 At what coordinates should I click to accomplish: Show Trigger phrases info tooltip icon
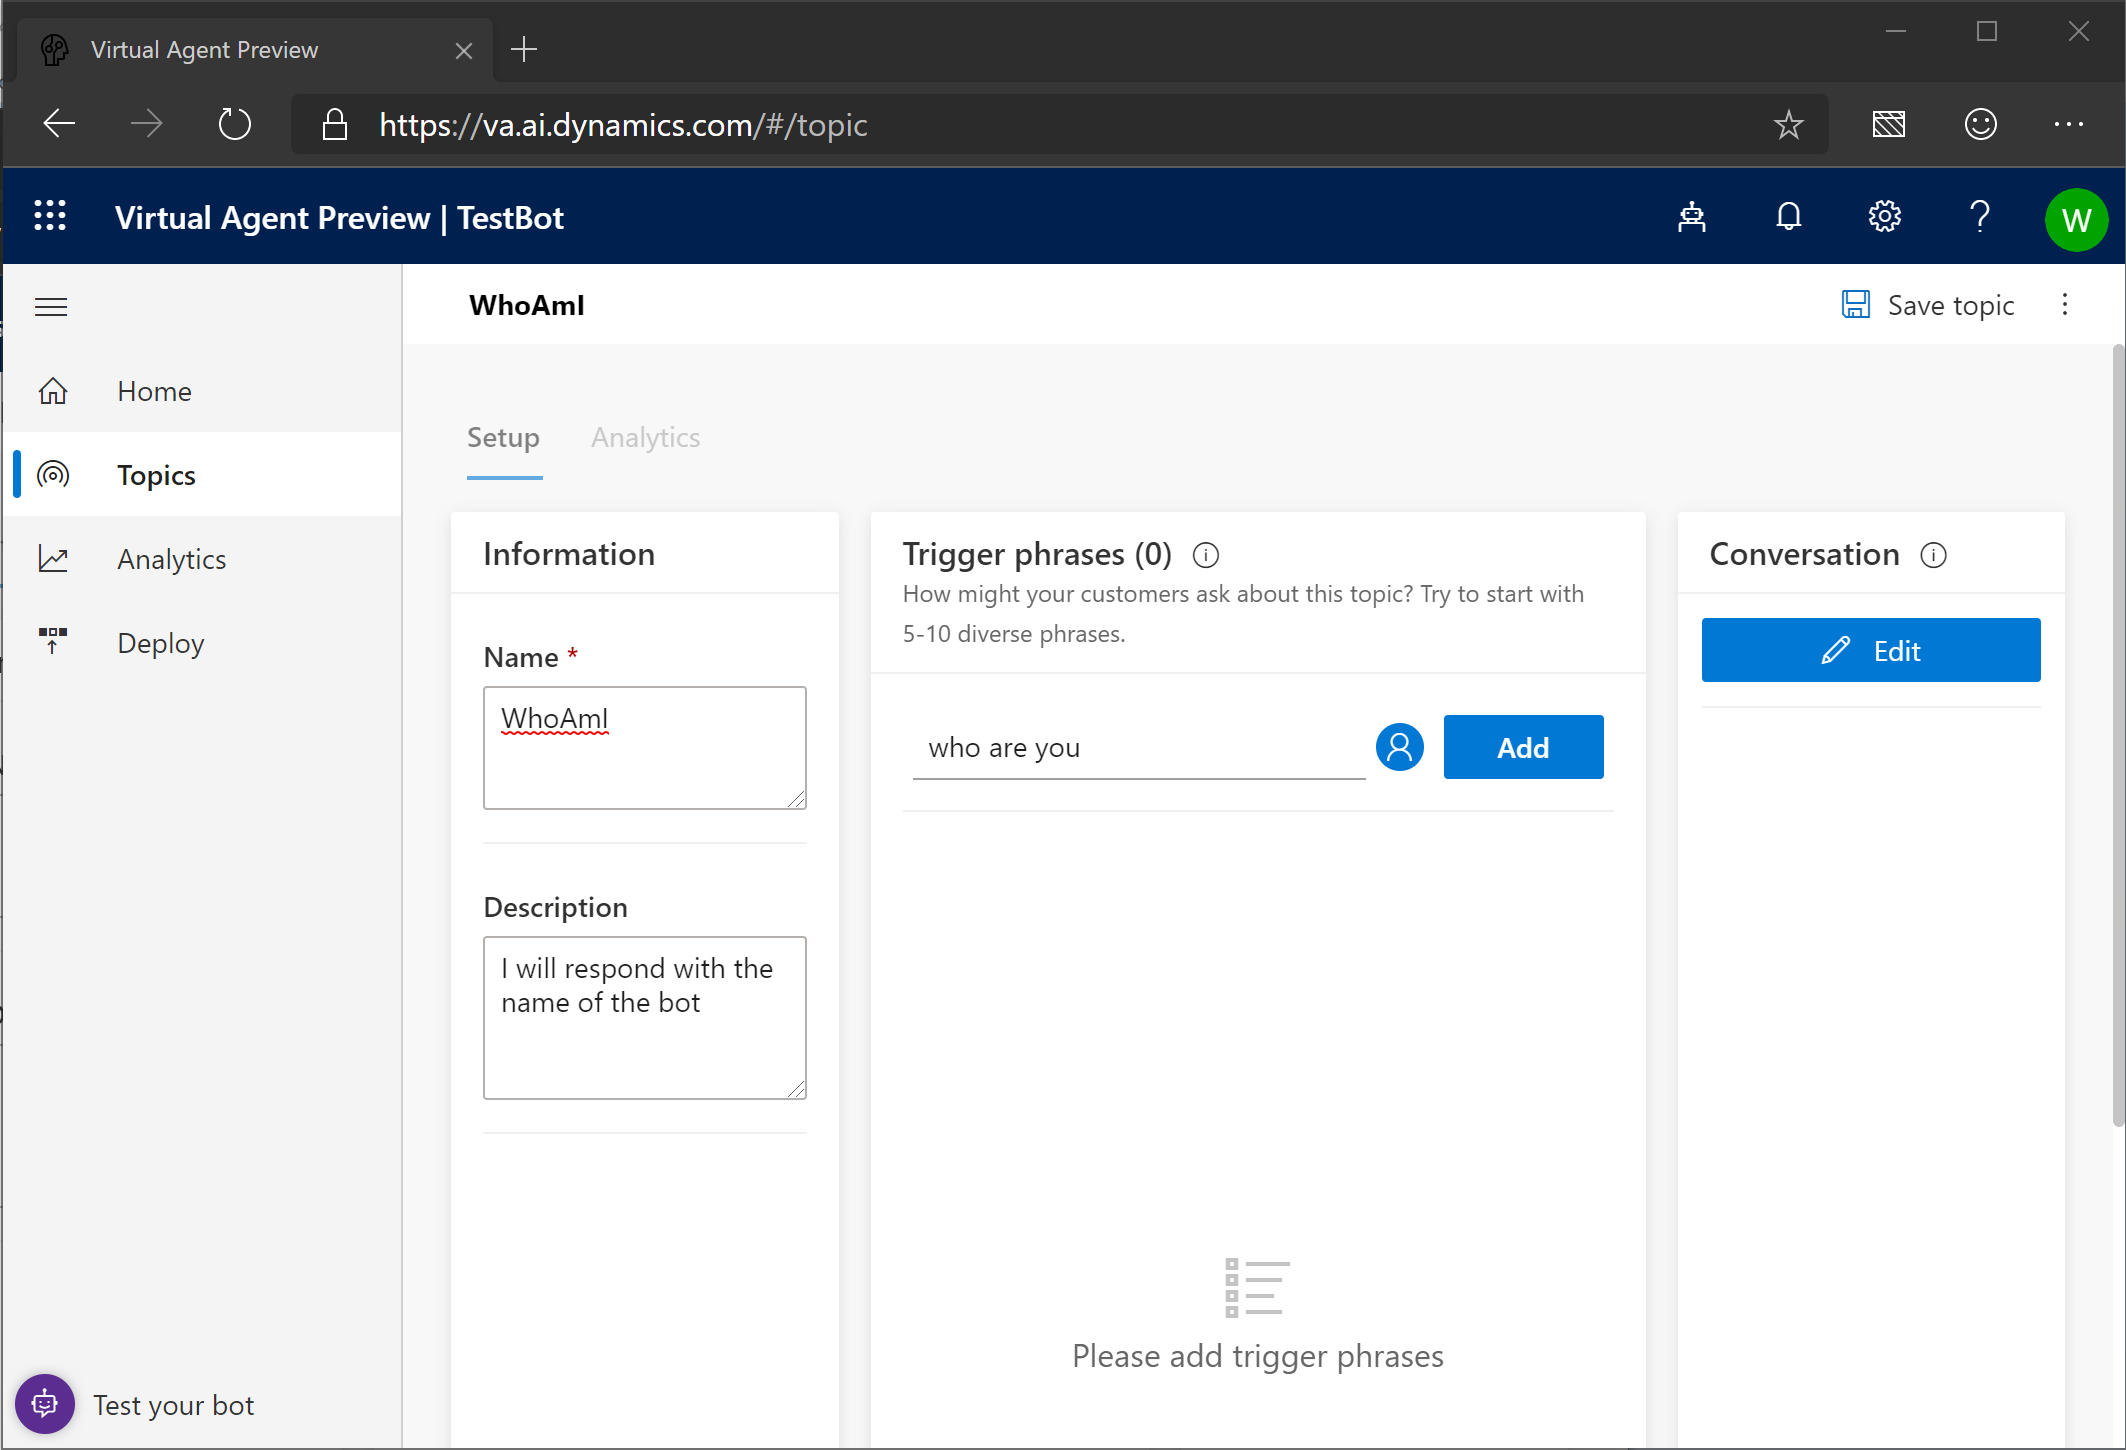(1206, 554)
